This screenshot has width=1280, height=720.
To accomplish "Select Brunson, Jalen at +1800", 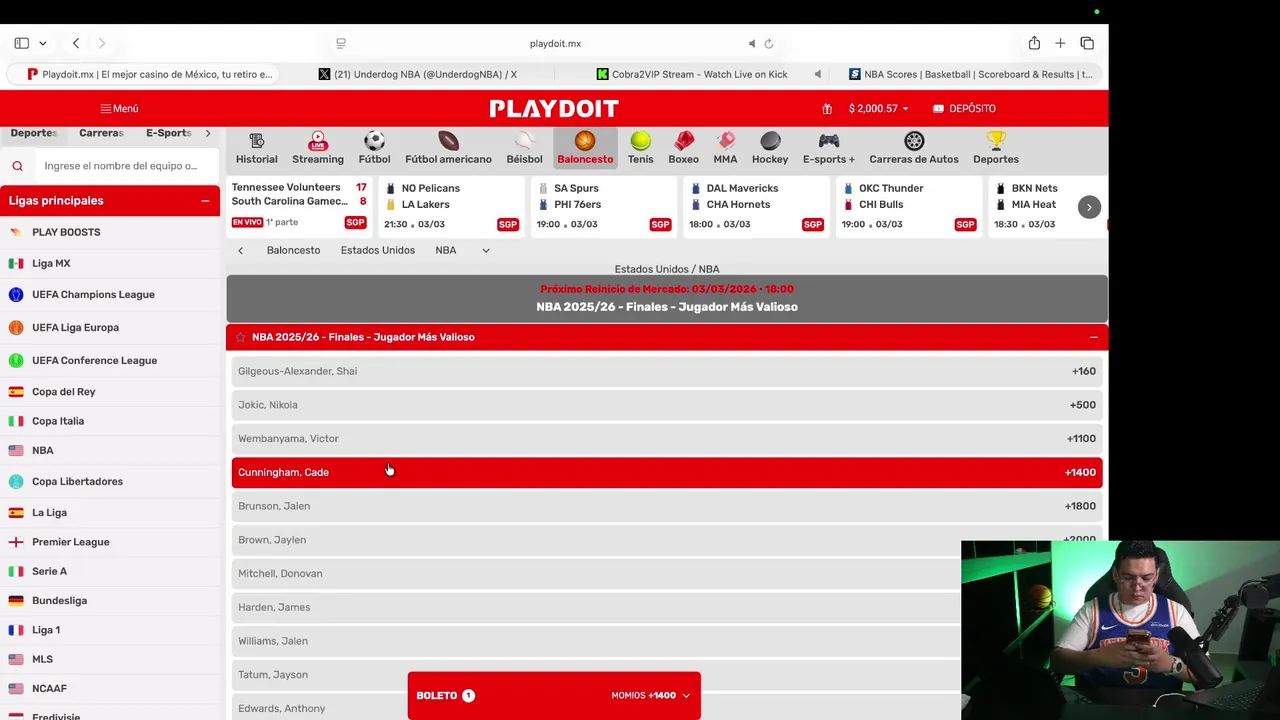I will coord(667,506).
